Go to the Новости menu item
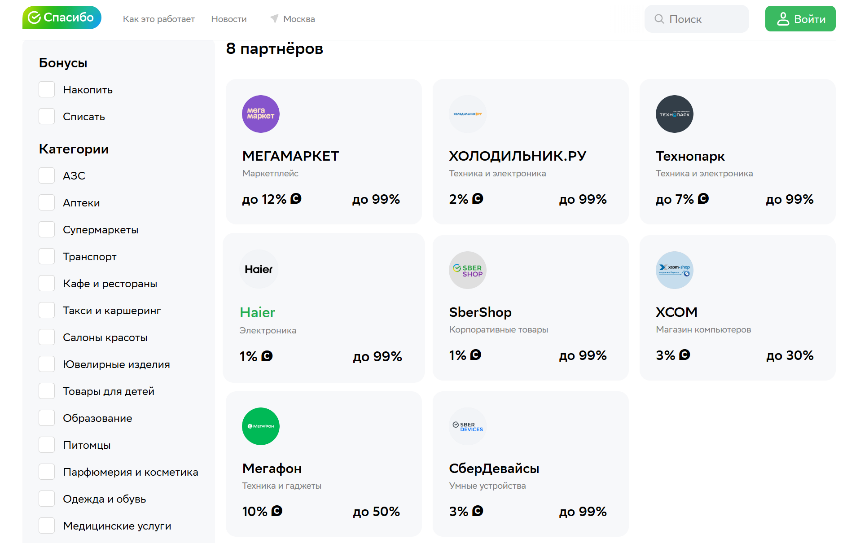860x543 pixels. coord(229,19)
